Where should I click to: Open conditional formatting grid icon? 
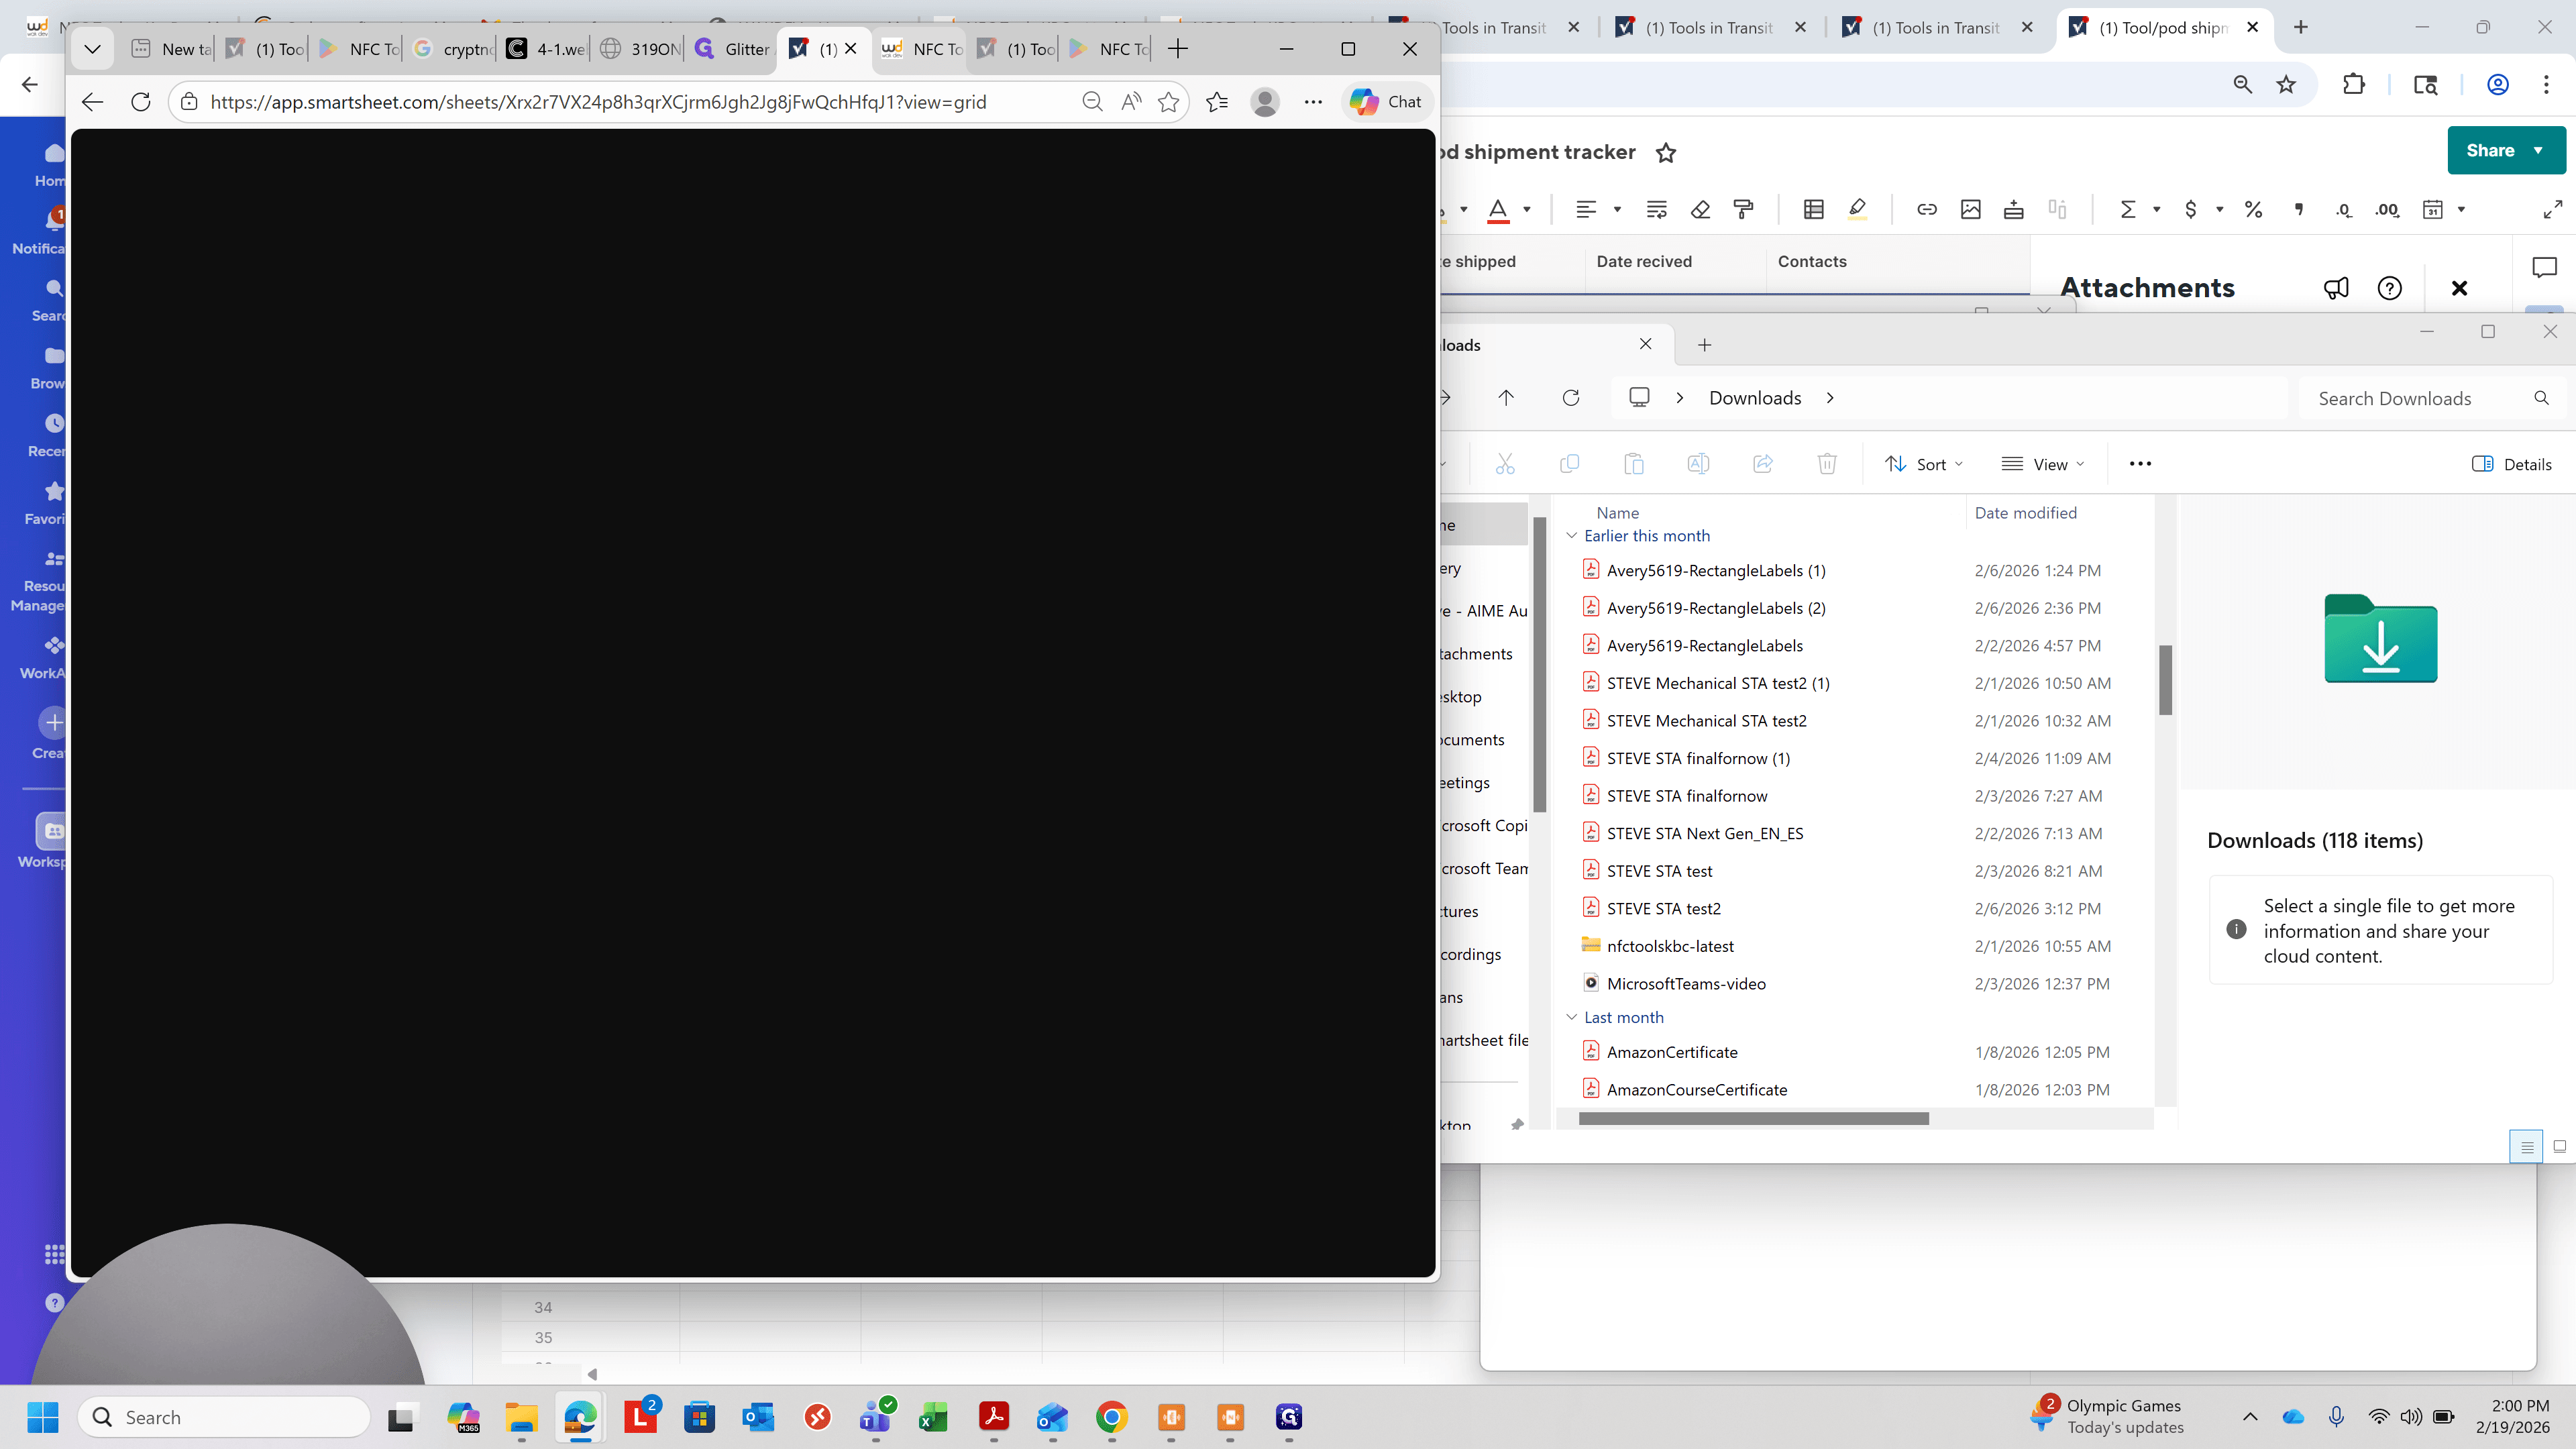[x=1813, y=210]
